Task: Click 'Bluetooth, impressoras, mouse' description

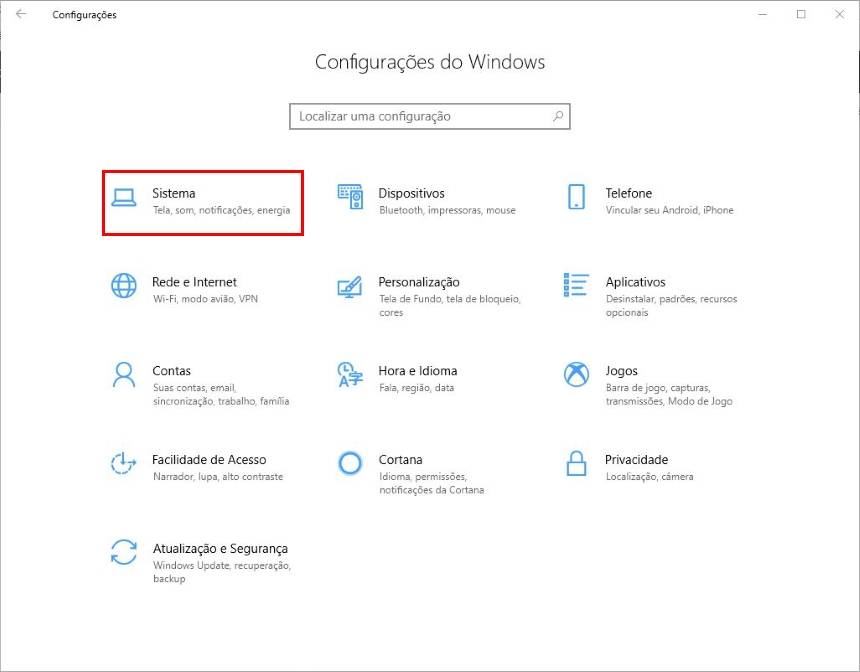Action: coord(447,210)
